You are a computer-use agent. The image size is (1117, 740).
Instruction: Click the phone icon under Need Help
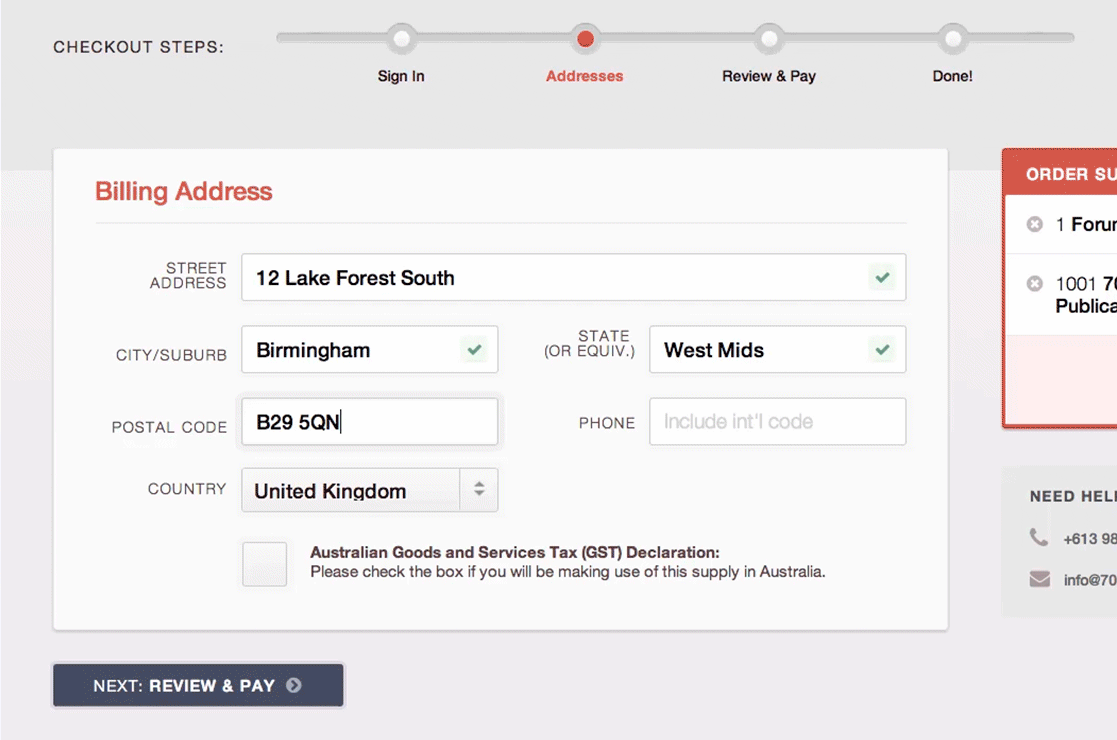(1039, 538)
